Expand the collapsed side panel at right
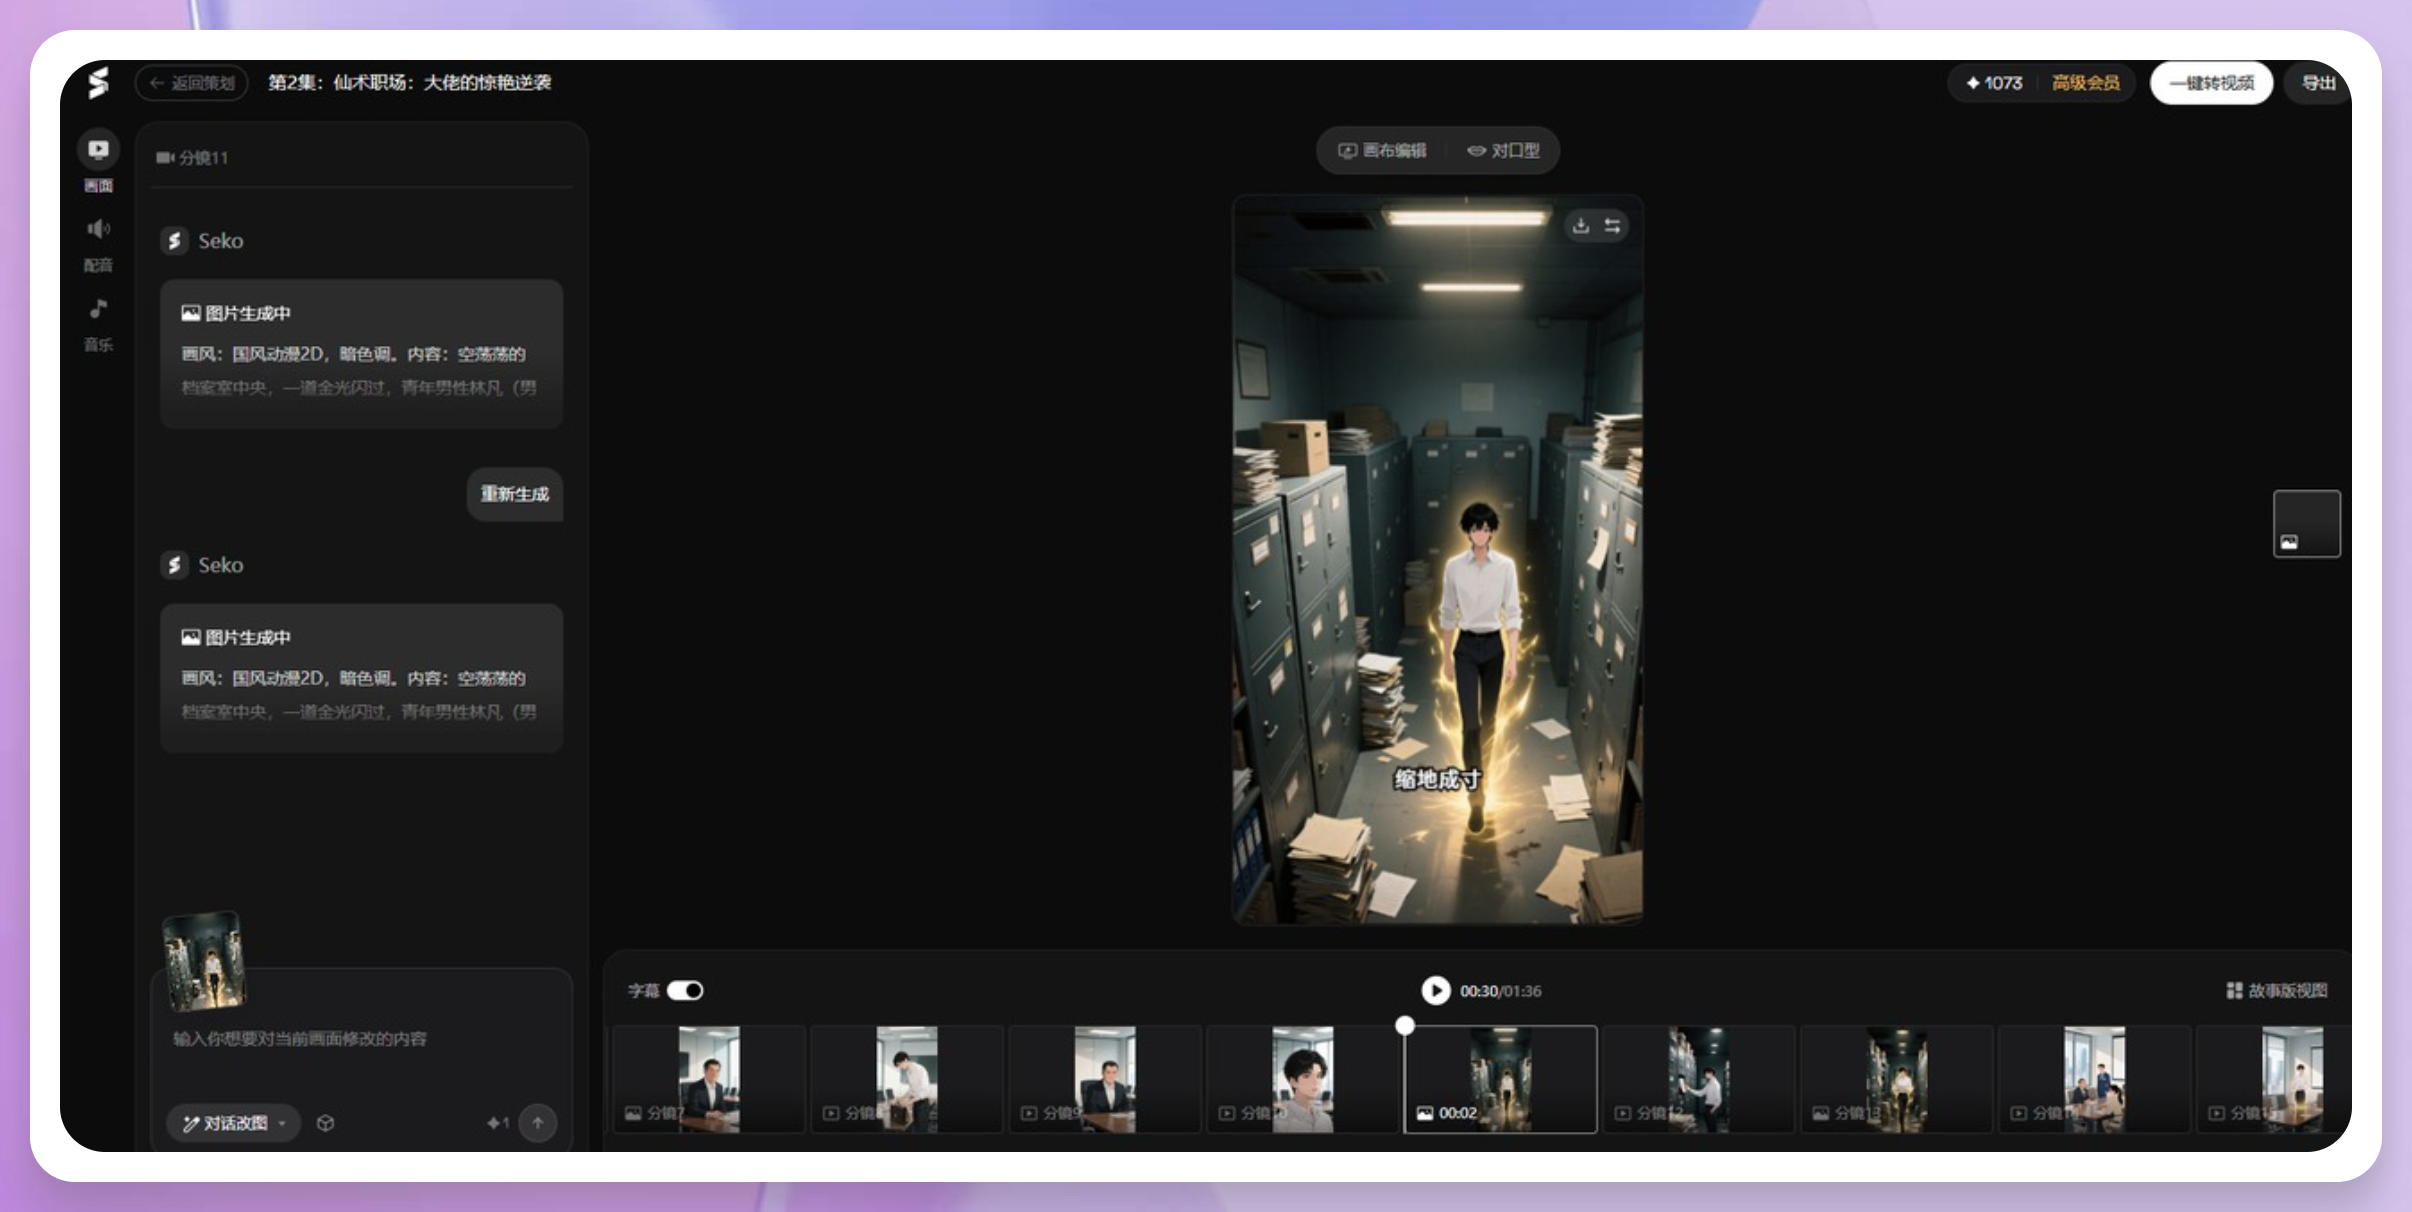 (x=2306, y=523)
